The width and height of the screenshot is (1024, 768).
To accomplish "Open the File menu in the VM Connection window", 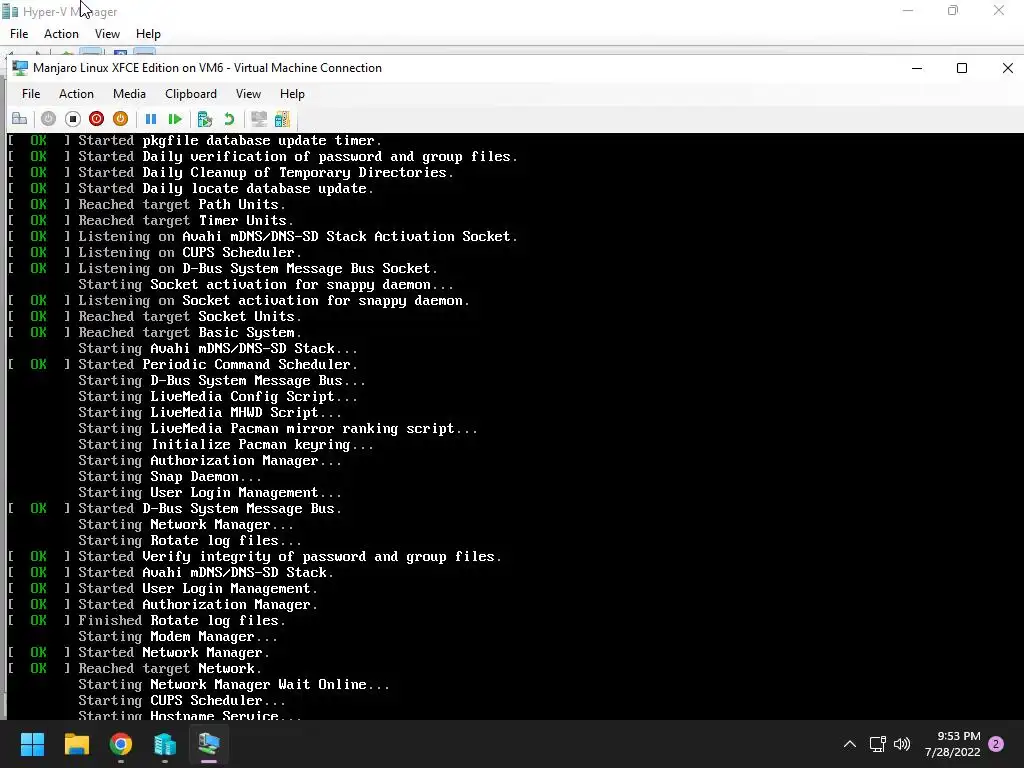I will (x=31, y=94).
